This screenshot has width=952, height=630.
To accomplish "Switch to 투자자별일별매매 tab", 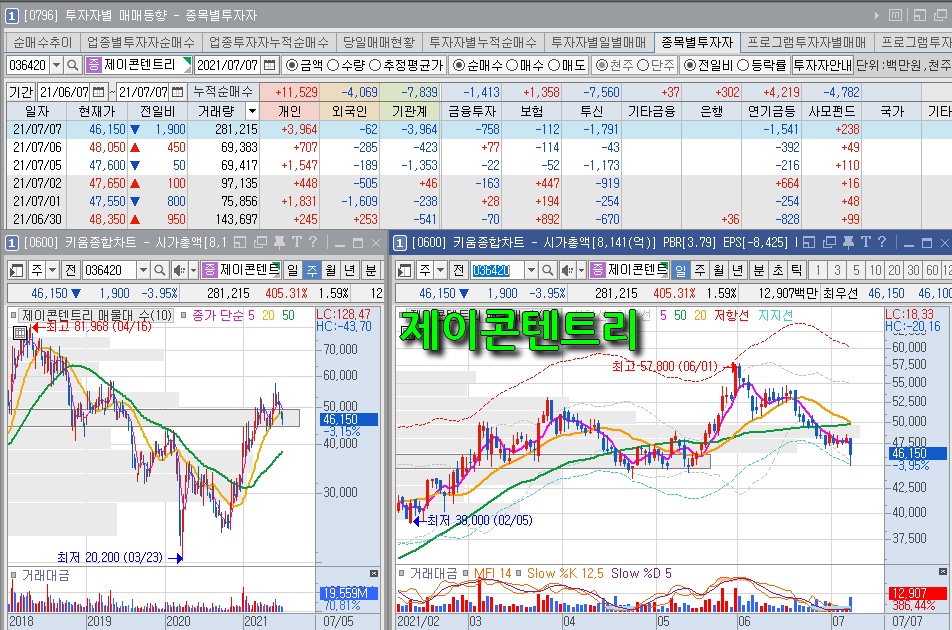I will (x=599, y=42).
